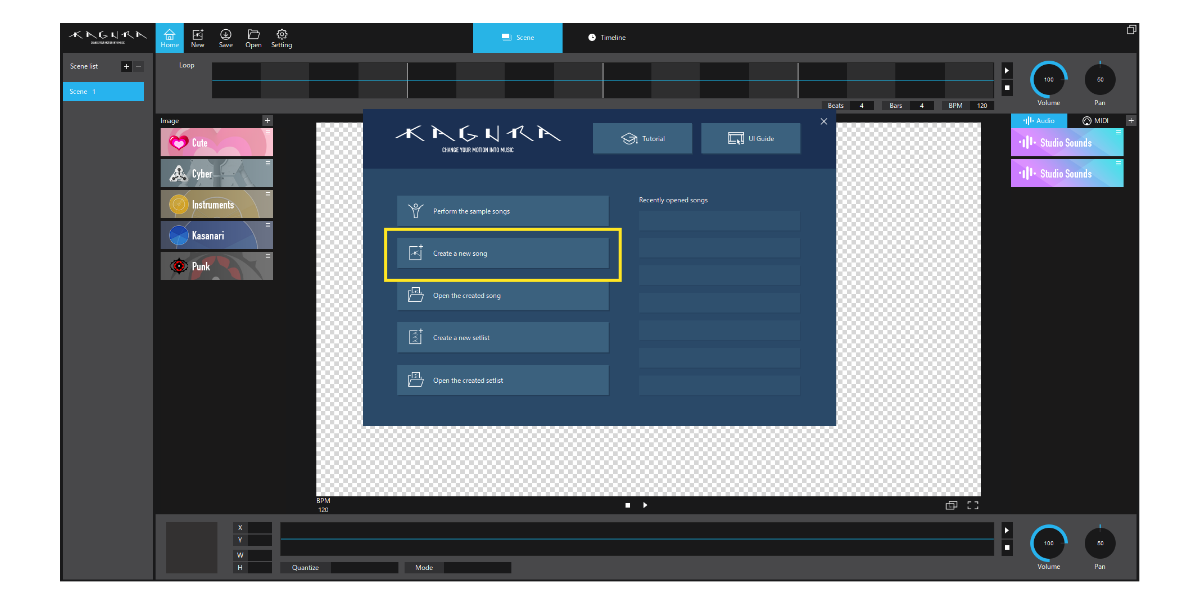1200x605 pixels.
Task: Switch to the Timeline tab
Action: [x=607, y=38]
